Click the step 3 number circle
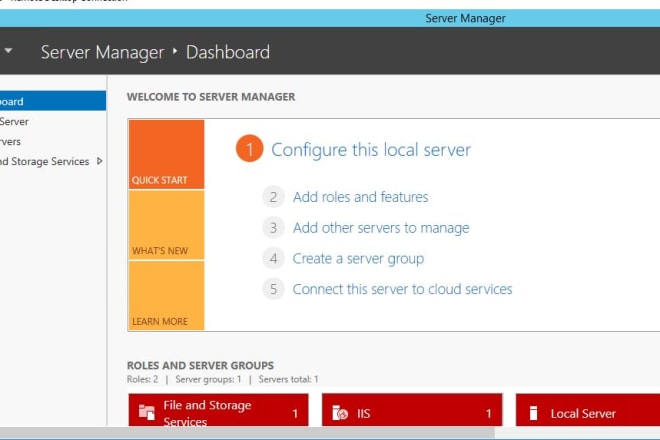This screenshot has width=660, height=440. point(273,227)
